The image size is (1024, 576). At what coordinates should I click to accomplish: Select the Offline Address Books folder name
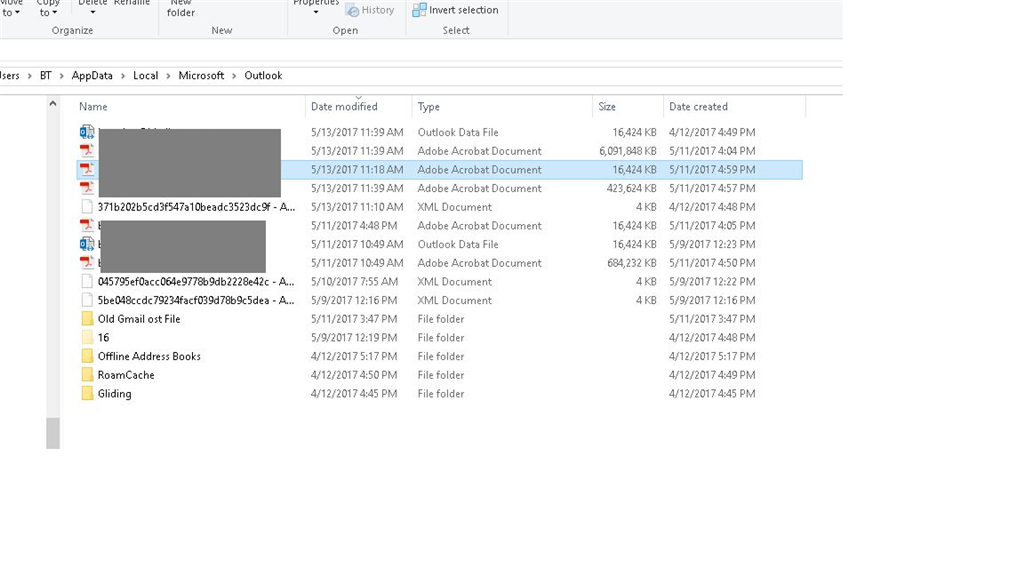pyautogui.click(x=149, y=356)
